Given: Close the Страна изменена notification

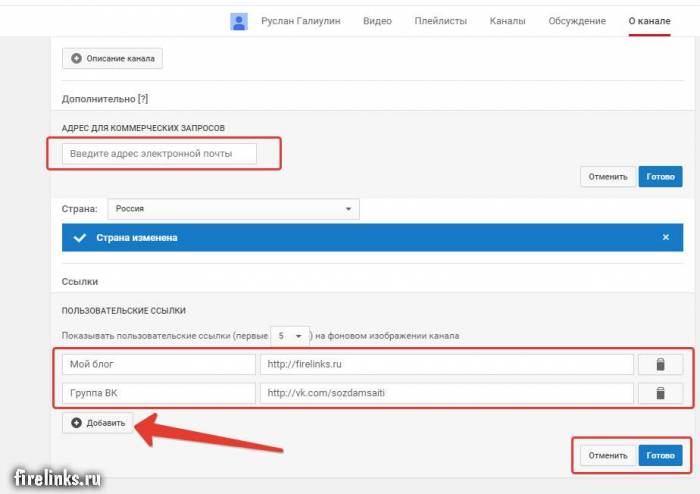Looking at the screenshot, I should point(666,238).
